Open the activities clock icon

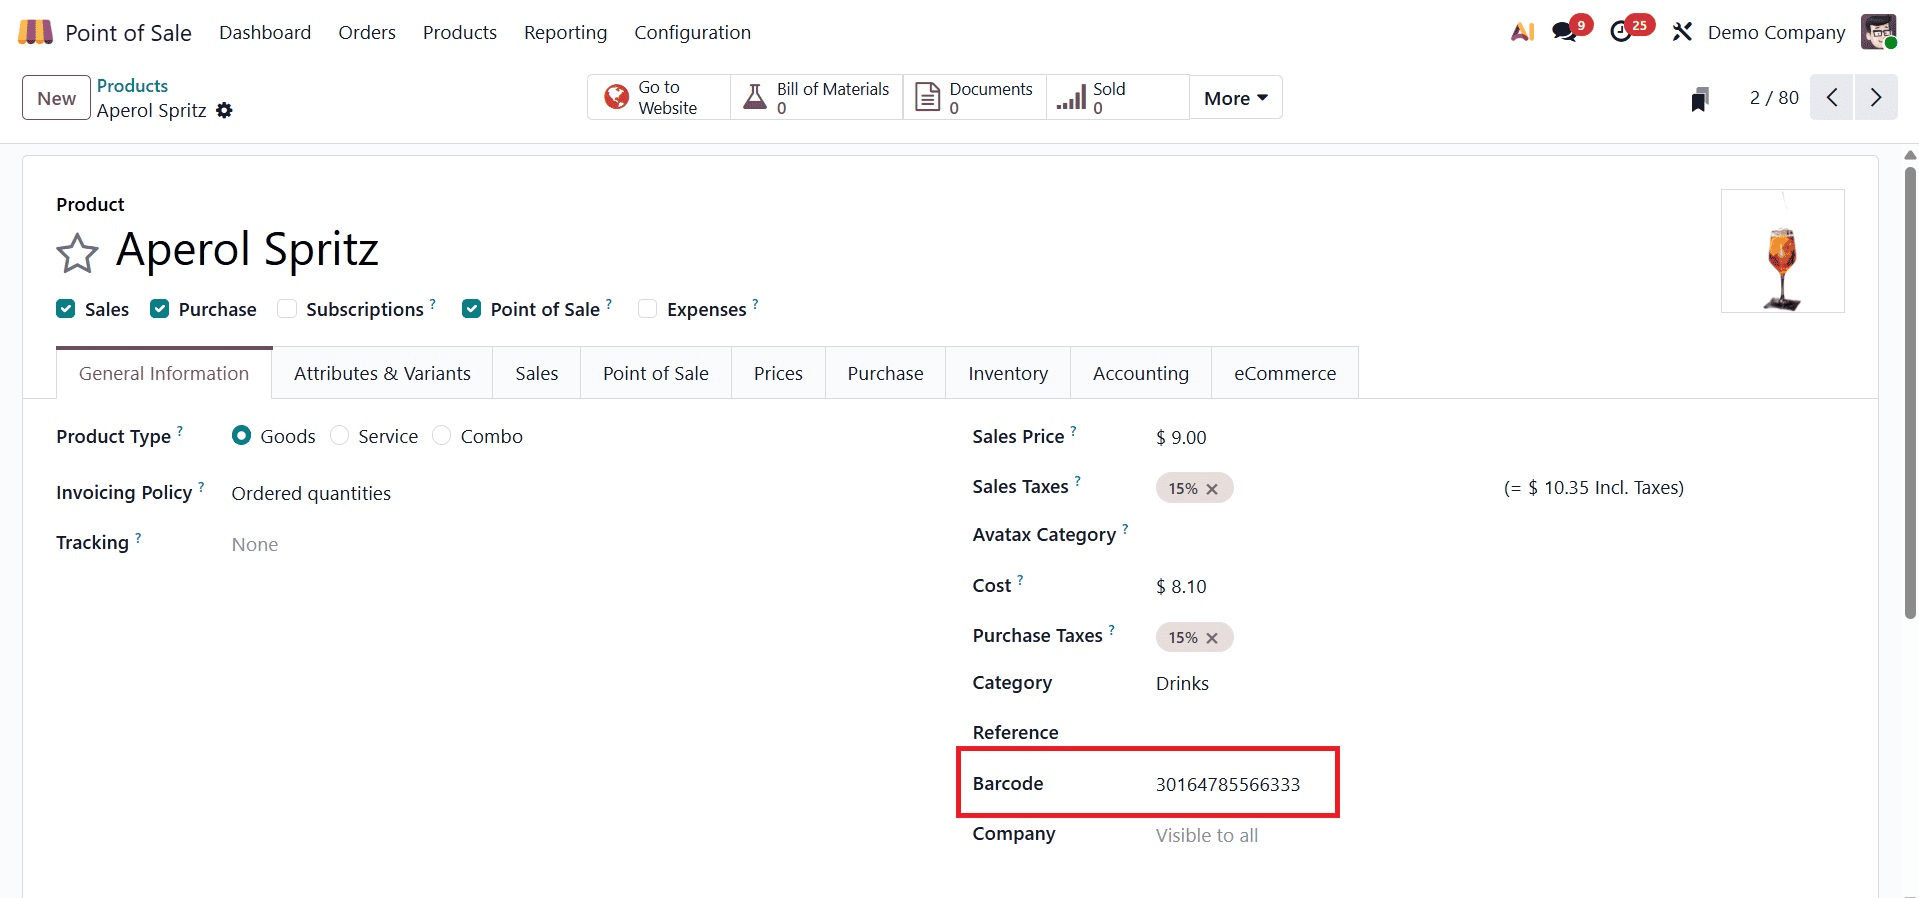[1621, 32]
